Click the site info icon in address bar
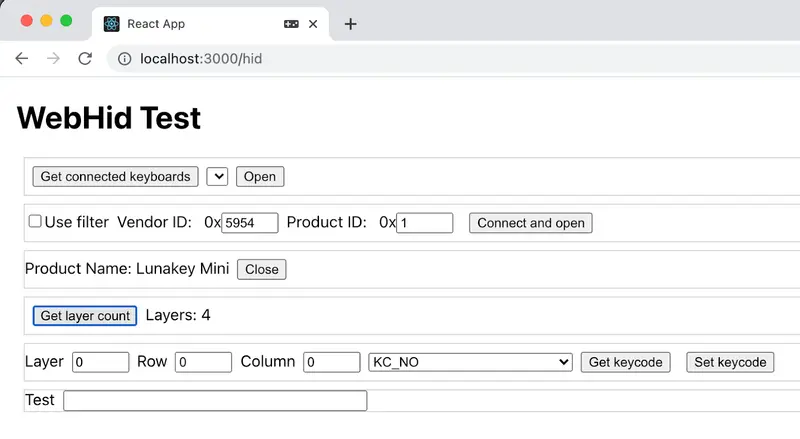This screenshot has height=439, width=800. (124, 59)
